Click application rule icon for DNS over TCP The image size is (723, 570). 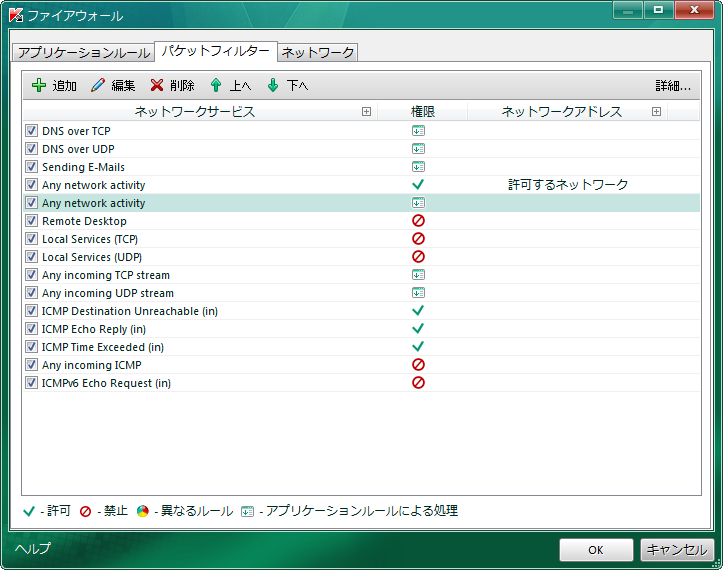point(418,131)
